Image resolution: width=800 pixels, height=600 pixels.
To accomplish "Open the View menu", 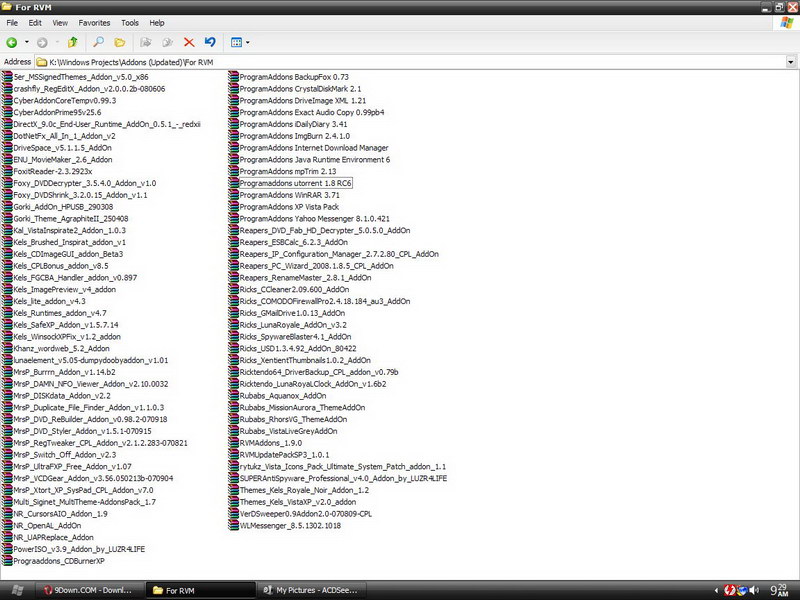I will click(x=60, y=23).
